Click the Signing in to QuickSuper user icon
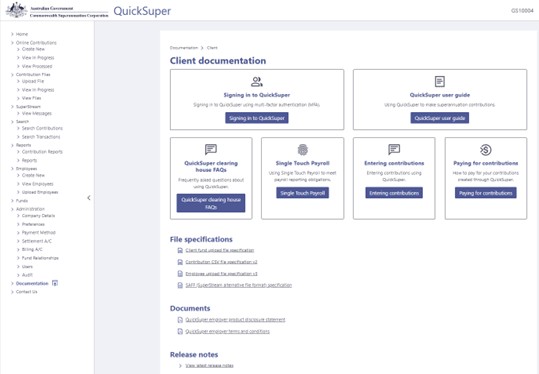This screenshot has width=539, height=374. pyautogui.click(x=257, y=82)
